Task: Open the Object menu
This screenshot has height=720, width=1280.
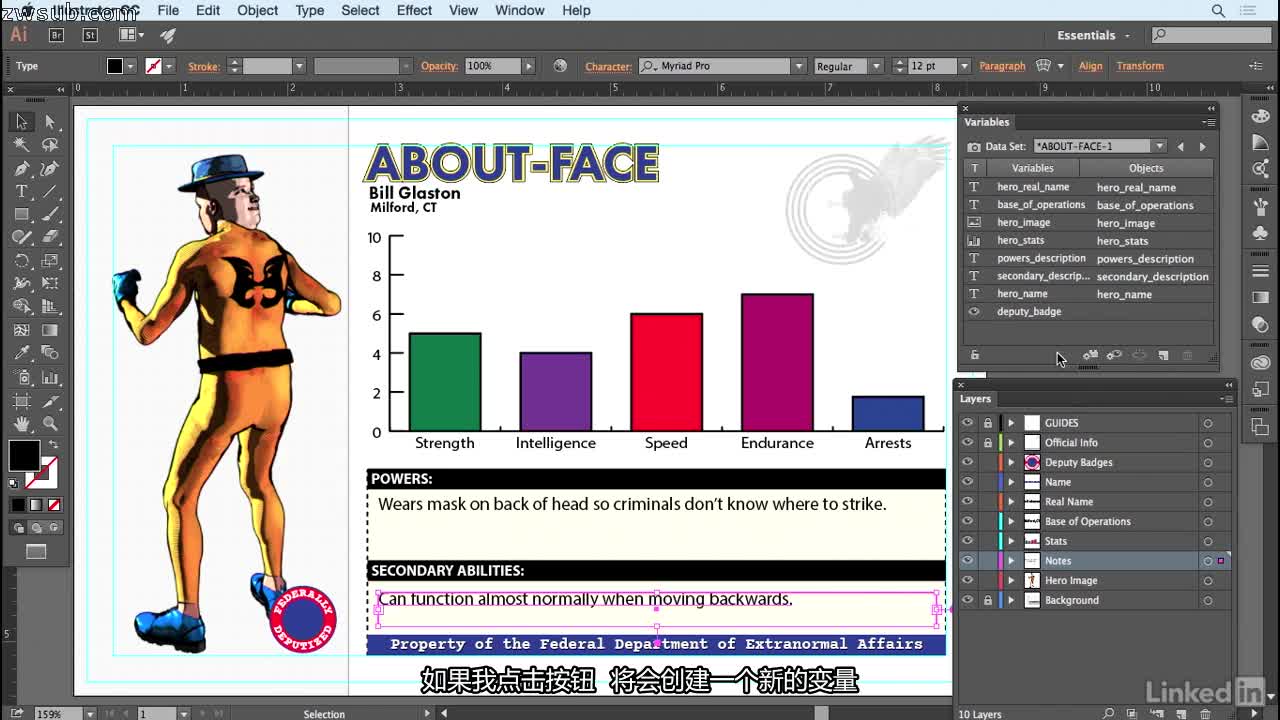Action: point(257,10)
